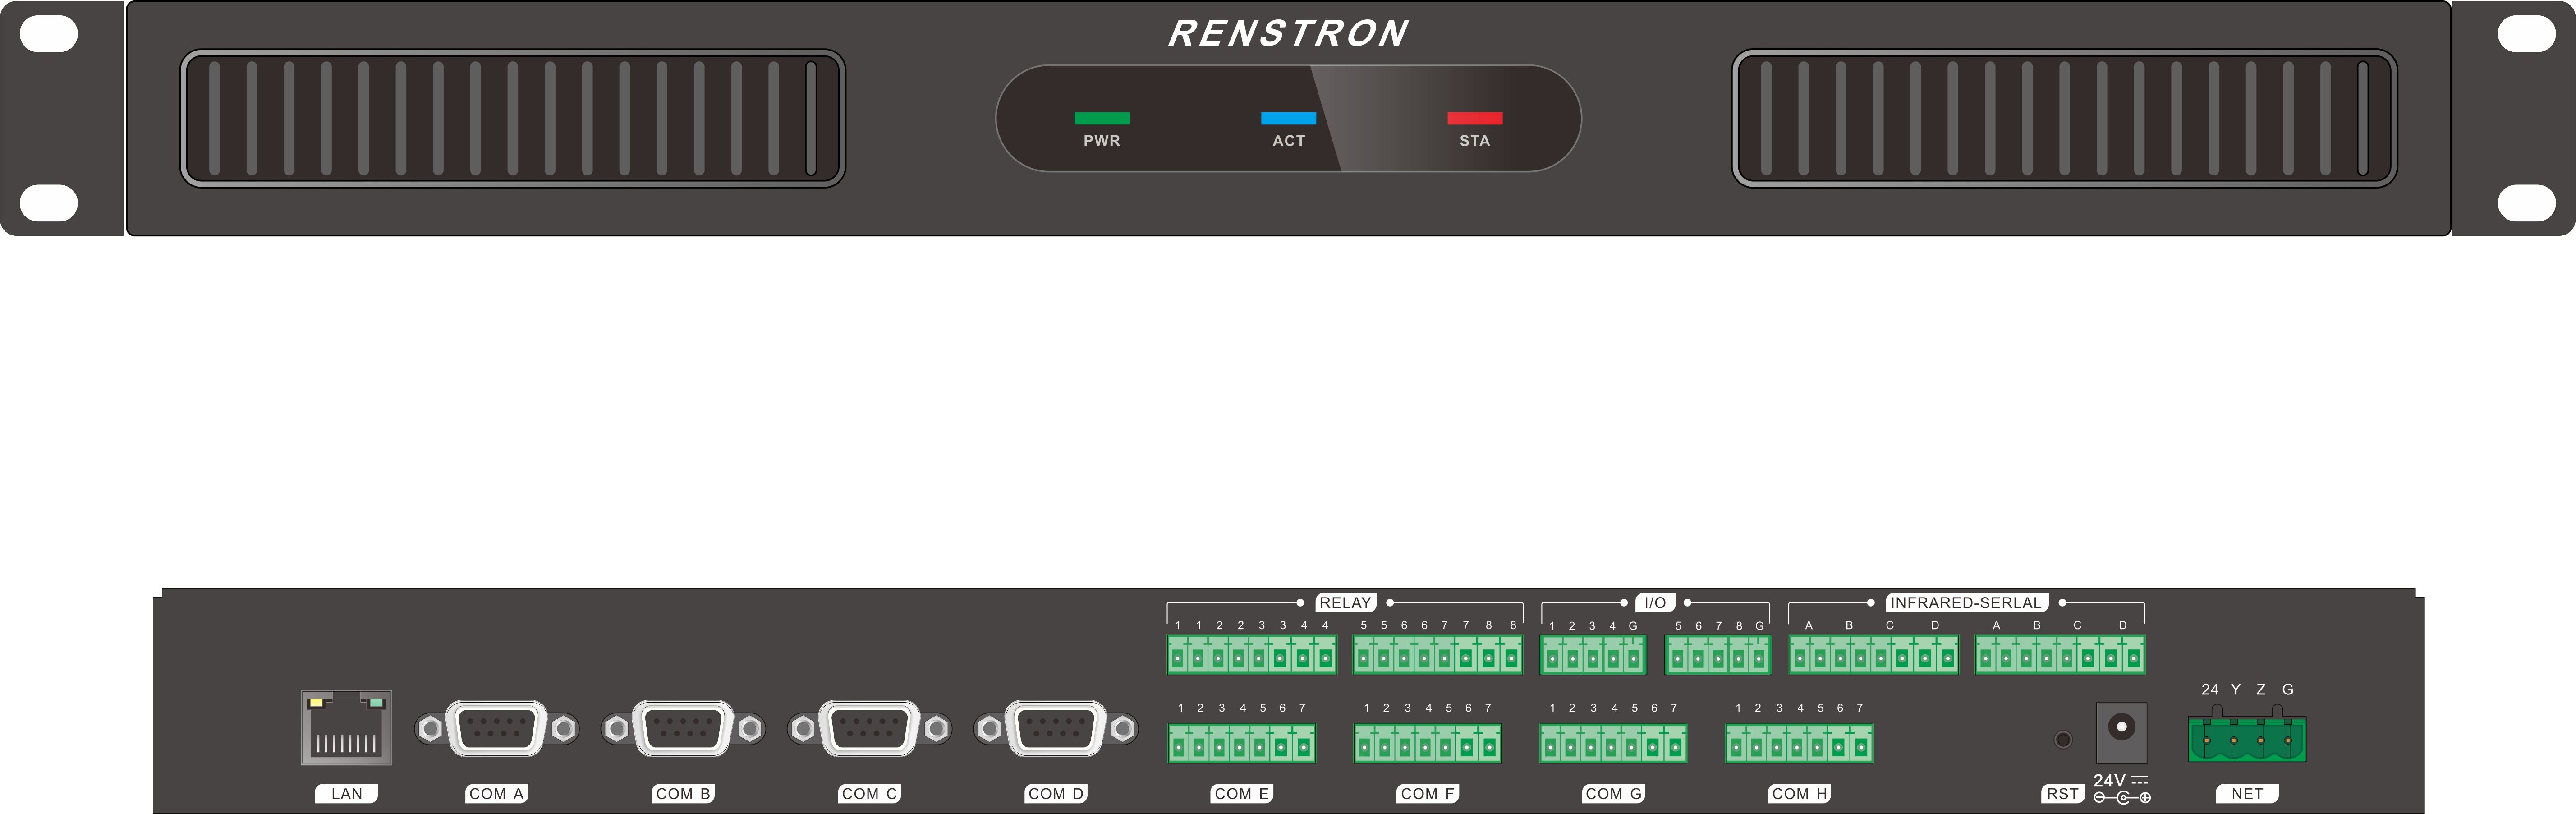Select the COM C serial connector
Image resolution: width=2576 pixels, height=814 pixels.
(869, 728)
